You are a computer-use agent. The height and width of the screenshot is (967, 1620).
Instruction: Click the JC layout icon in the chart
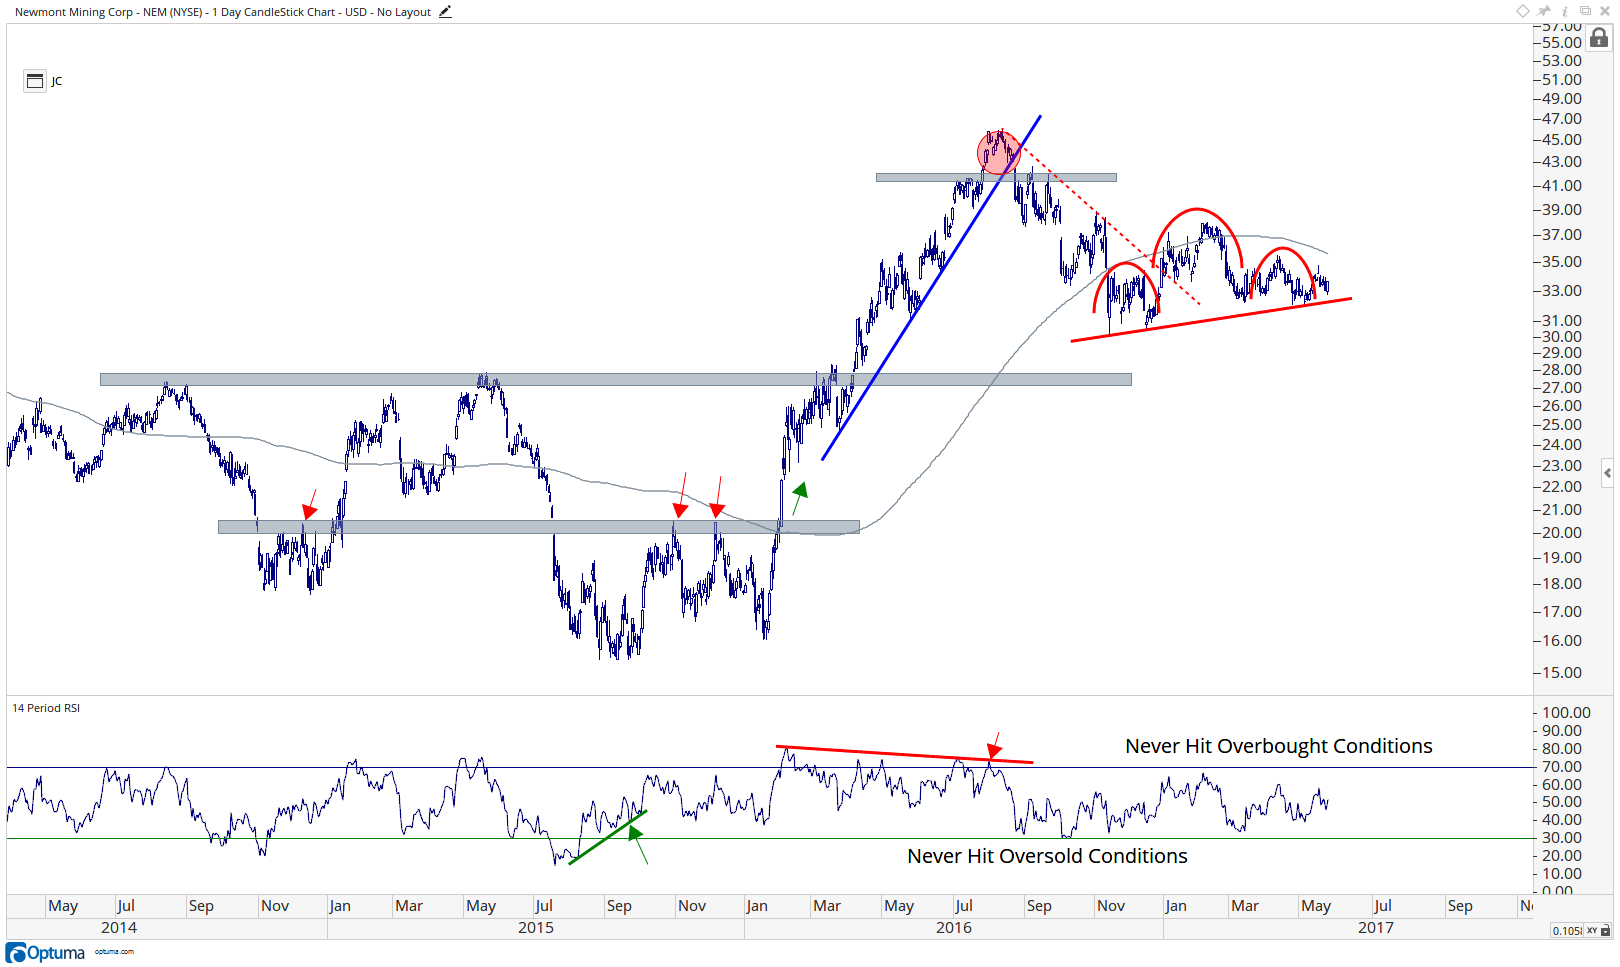[35, 81]
